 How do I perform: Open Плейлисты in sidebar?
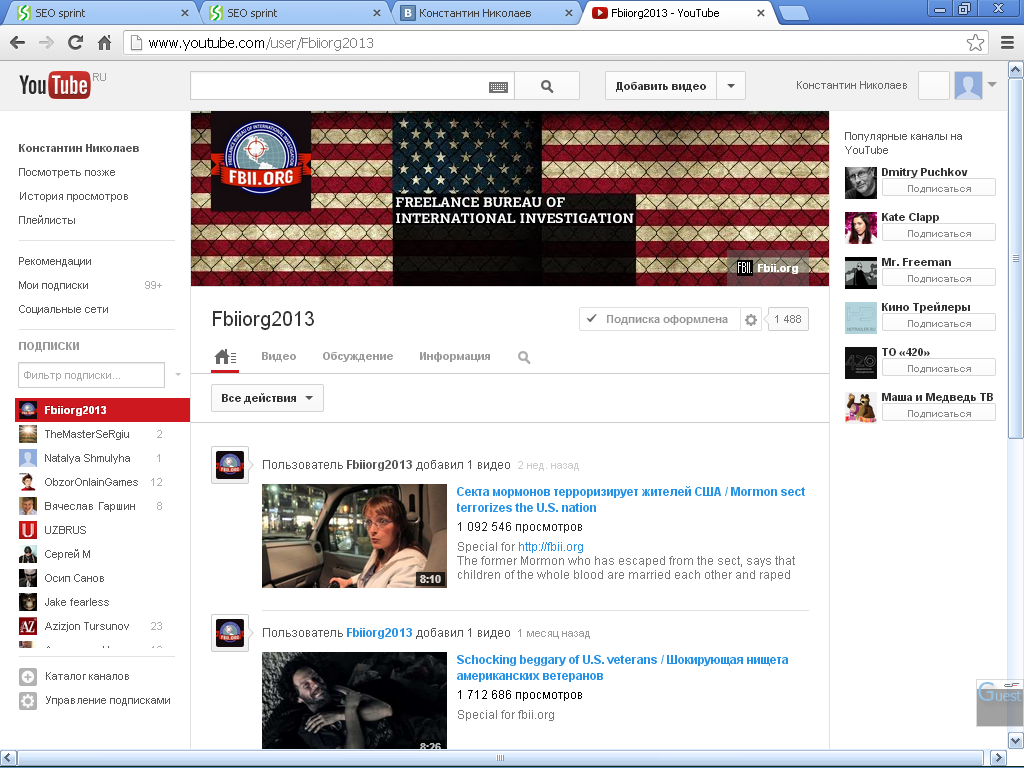pos(47,221)
